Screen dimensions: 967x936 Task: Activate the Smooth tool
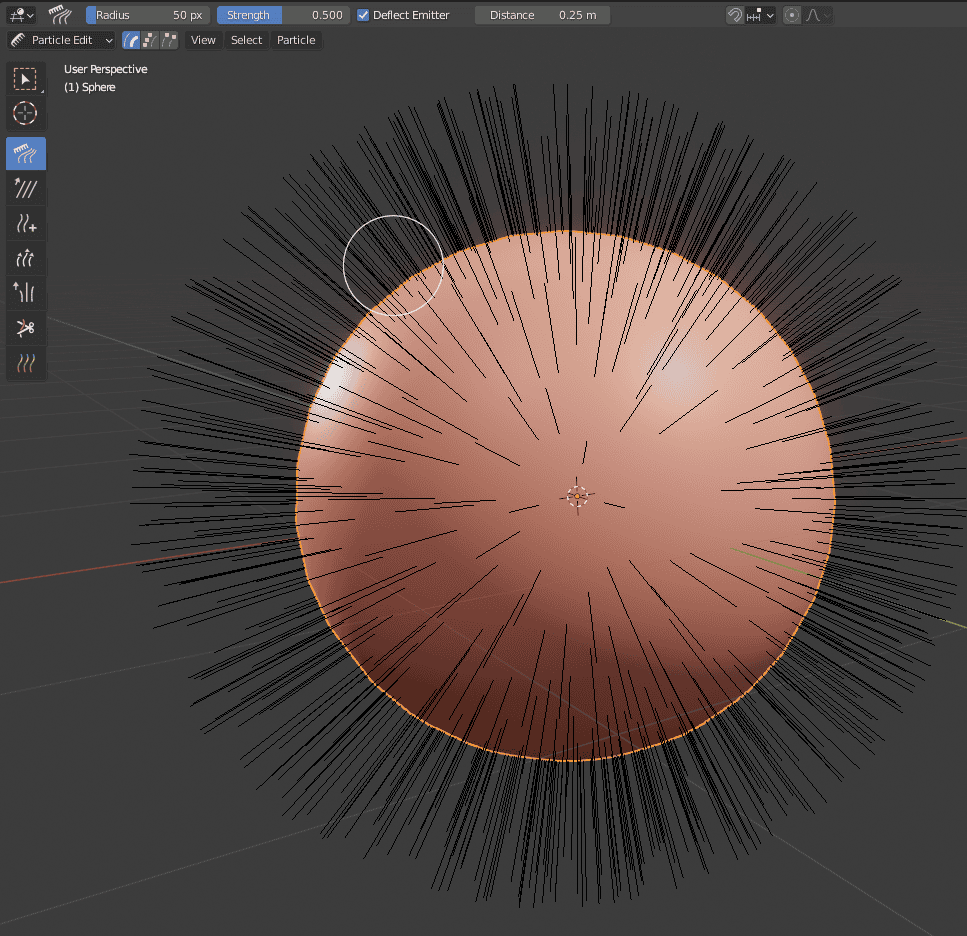coord(26,188)
